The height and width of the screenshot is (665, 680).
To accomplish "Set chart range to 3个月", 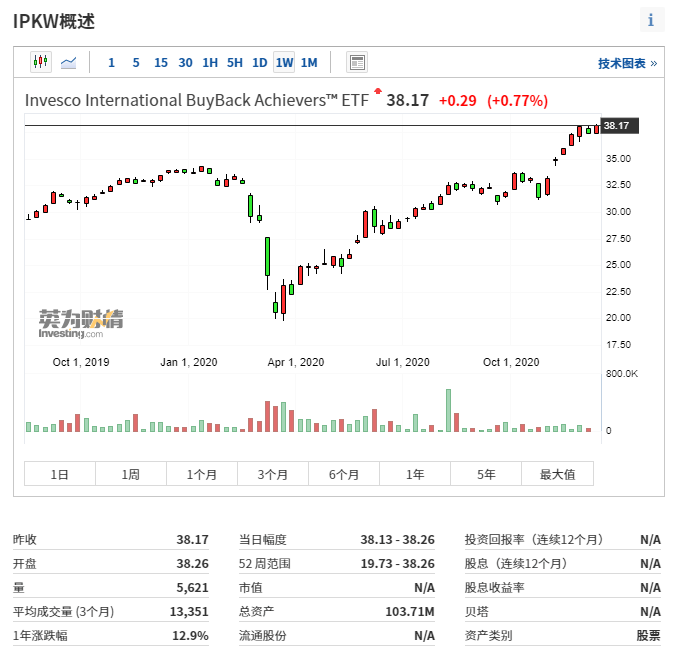I will (x=273, y=474).
